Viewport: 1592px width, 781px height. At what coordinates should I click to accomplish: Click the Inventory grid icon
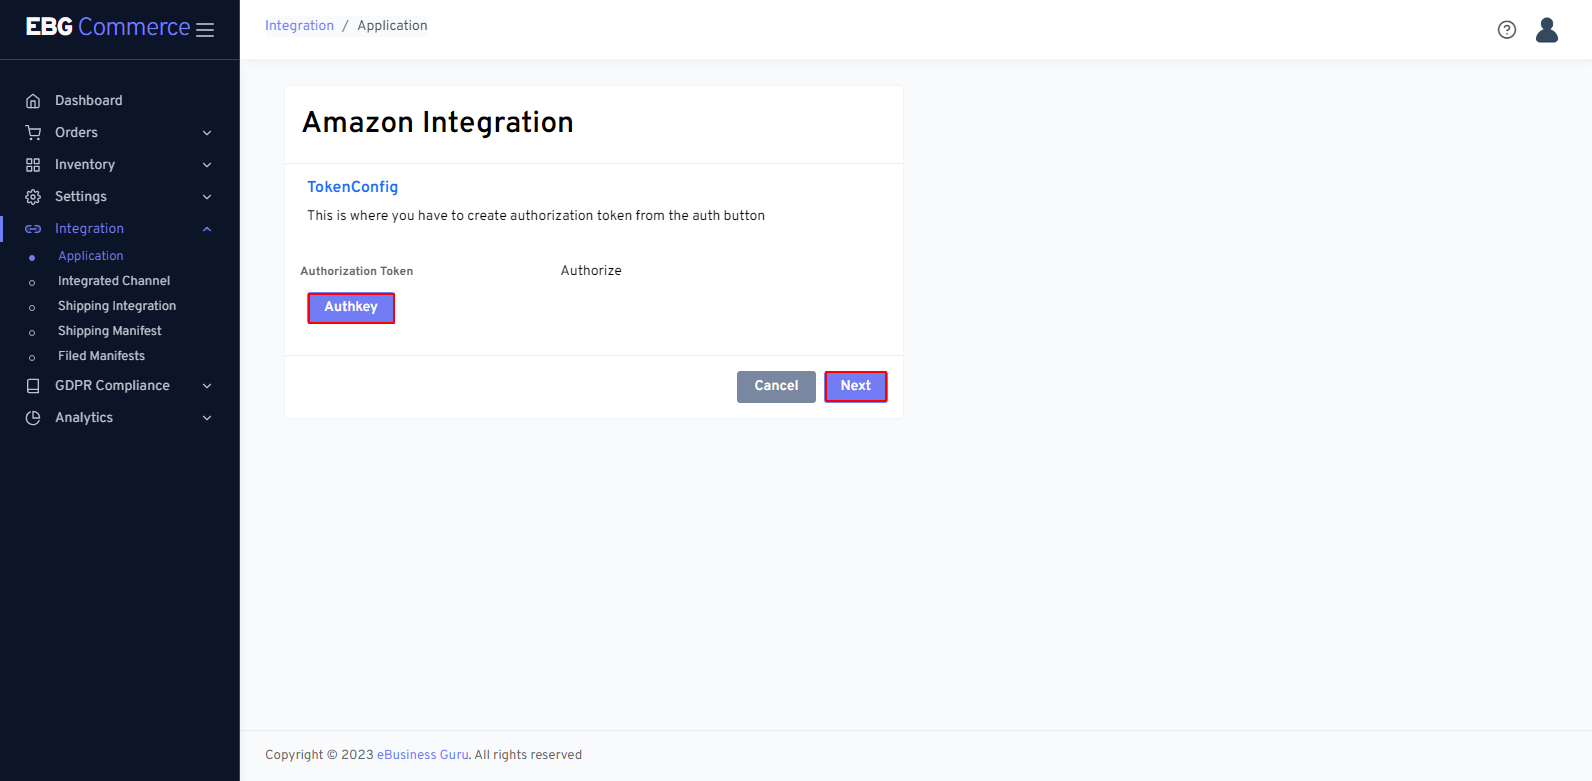coord(33,165)
